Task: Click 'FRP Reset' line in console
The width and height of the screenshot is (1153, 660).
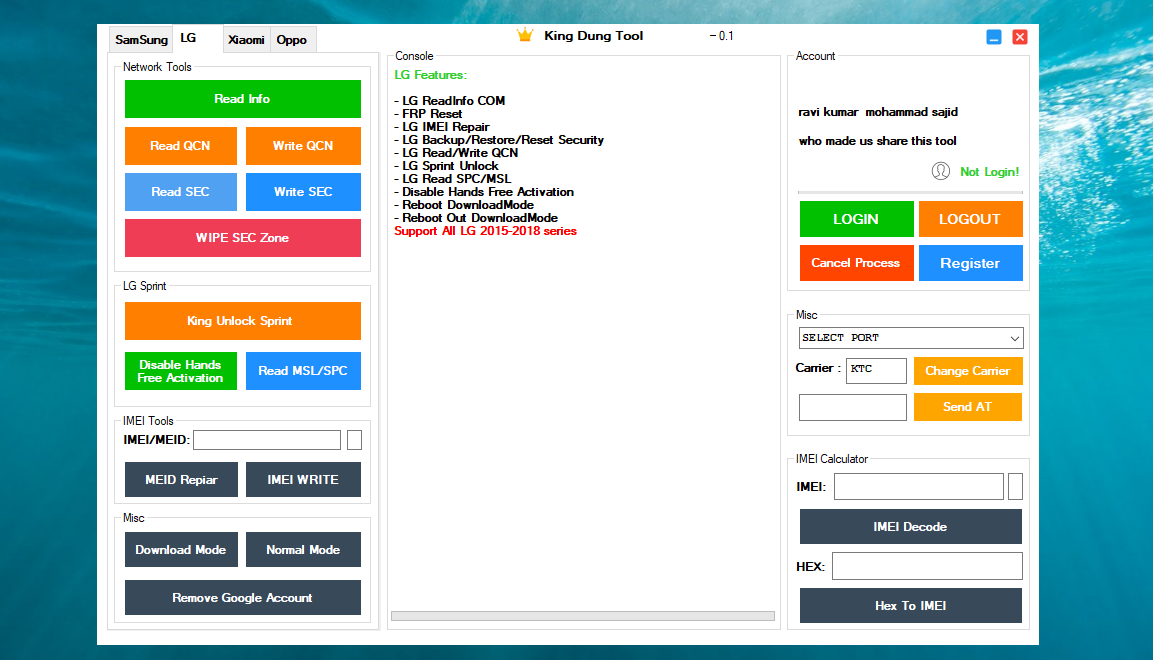Action: [429, 114]
